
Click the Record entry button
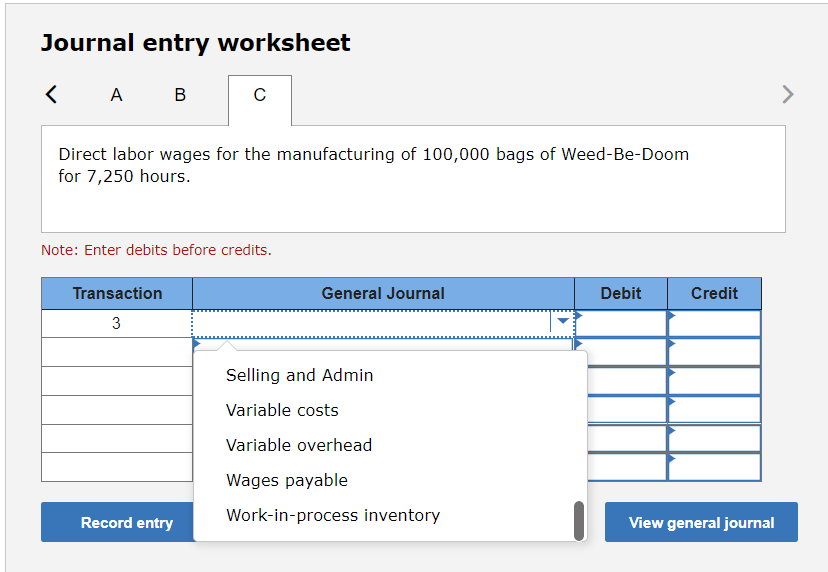point(118,522)
